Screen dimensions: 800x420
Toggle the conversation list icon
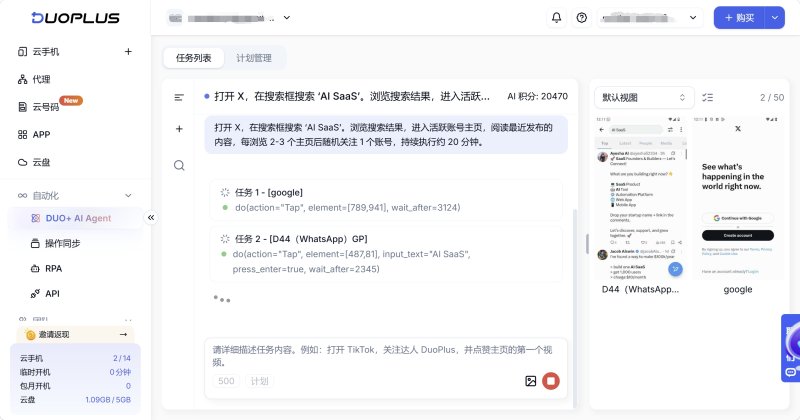[179, 97]
